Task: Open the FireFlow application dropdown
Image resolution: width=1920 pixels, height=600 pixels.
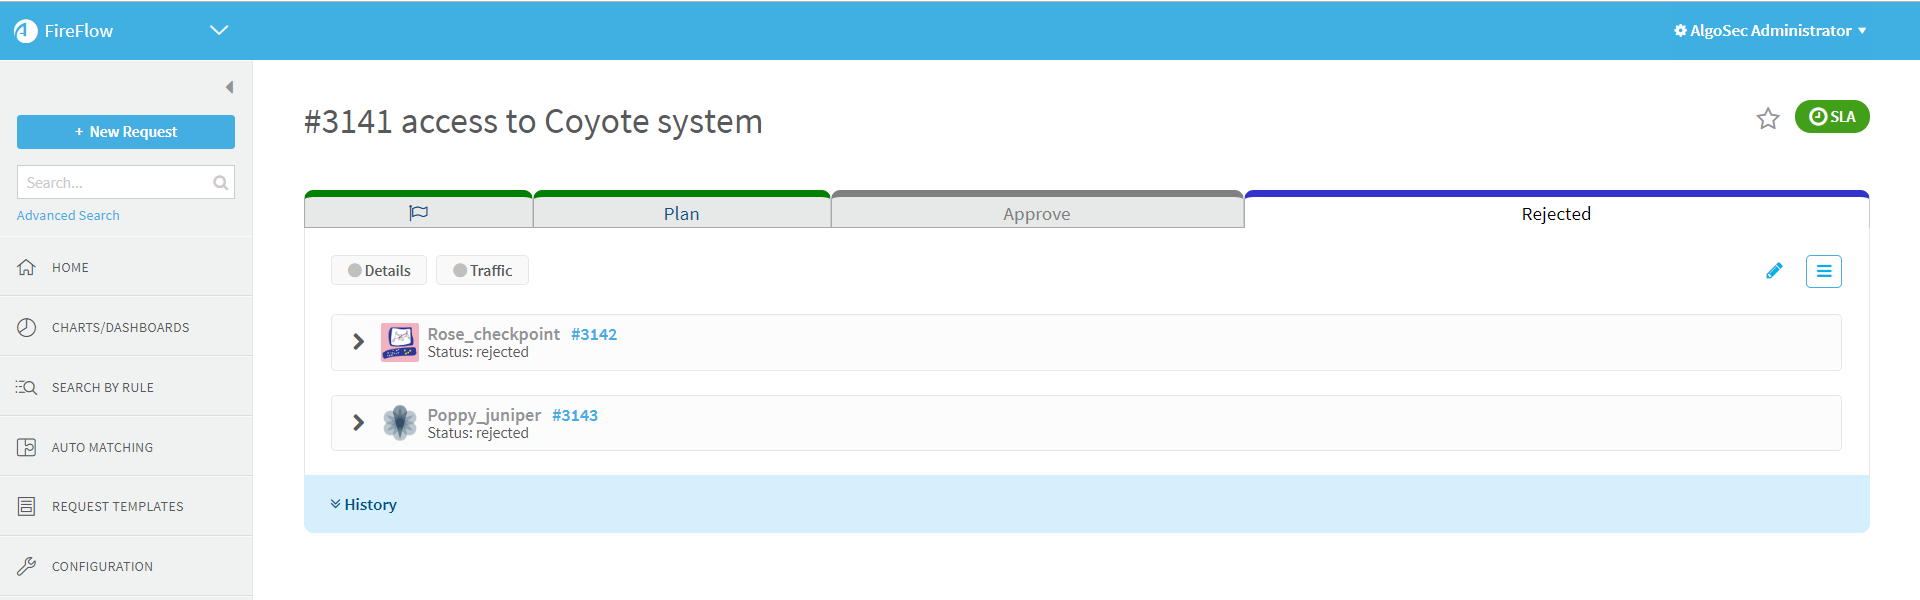Action: [x=219, y=30]
